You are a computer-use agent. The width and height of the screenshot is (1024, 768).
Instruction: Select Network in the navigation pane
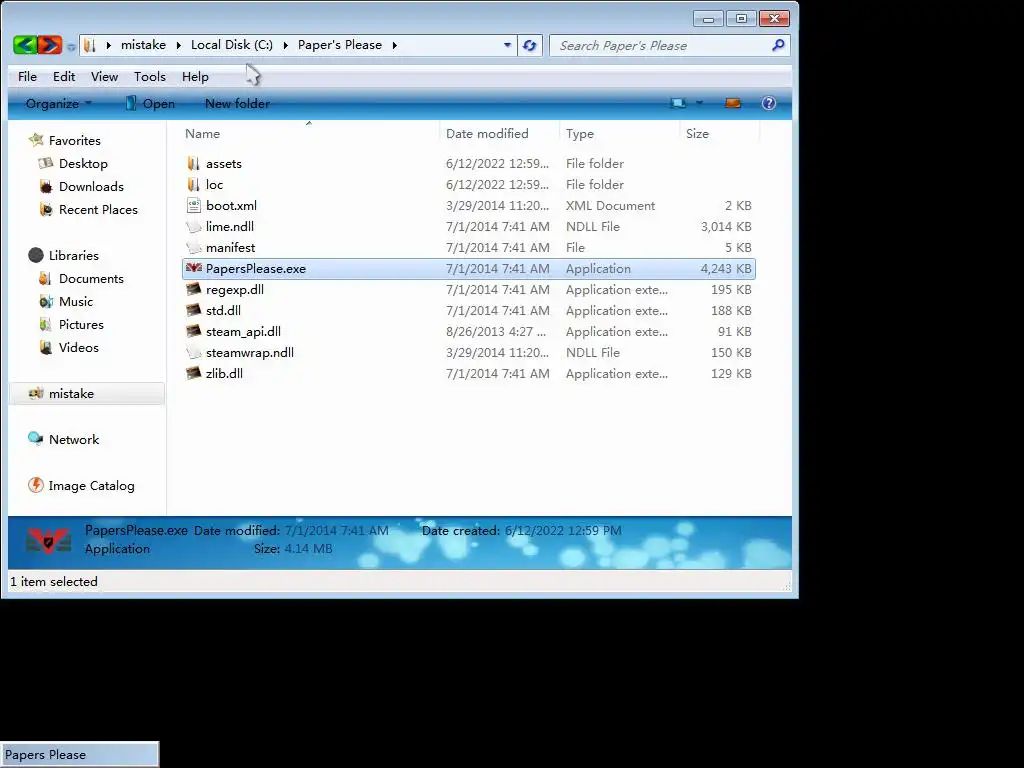[x=74, y=440]
